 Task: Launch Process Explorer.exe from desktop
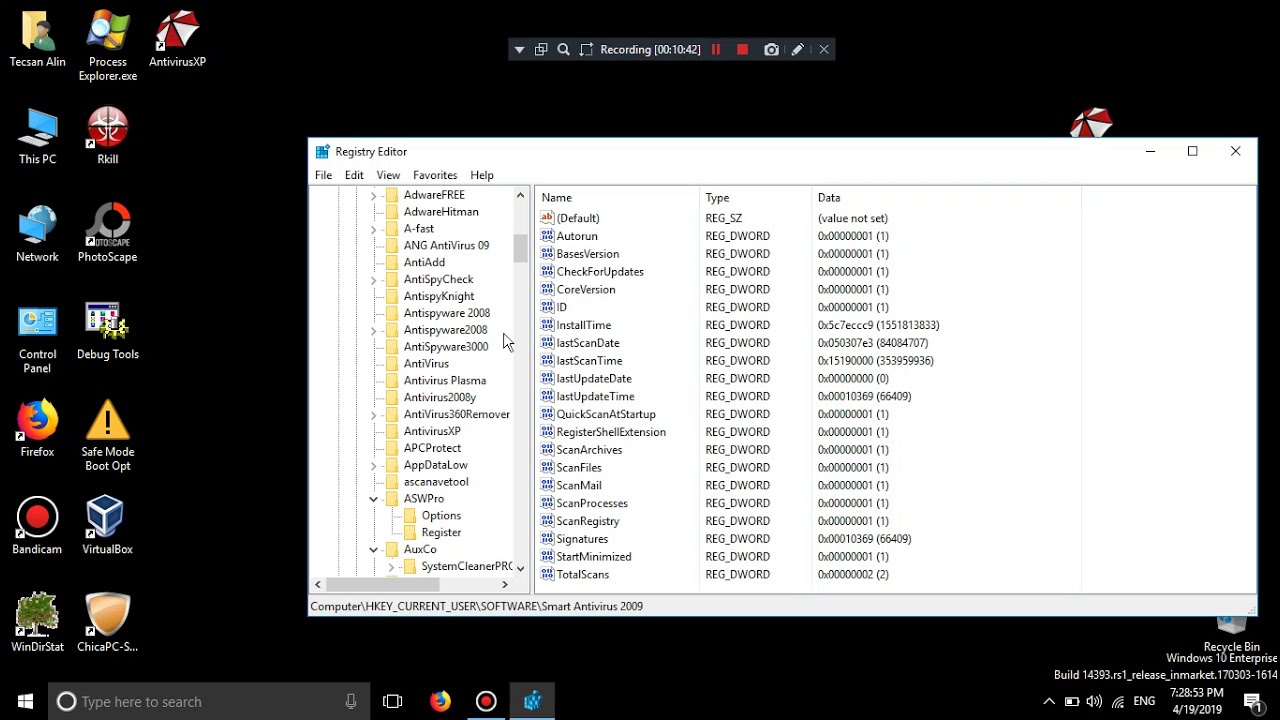[108, 48]
